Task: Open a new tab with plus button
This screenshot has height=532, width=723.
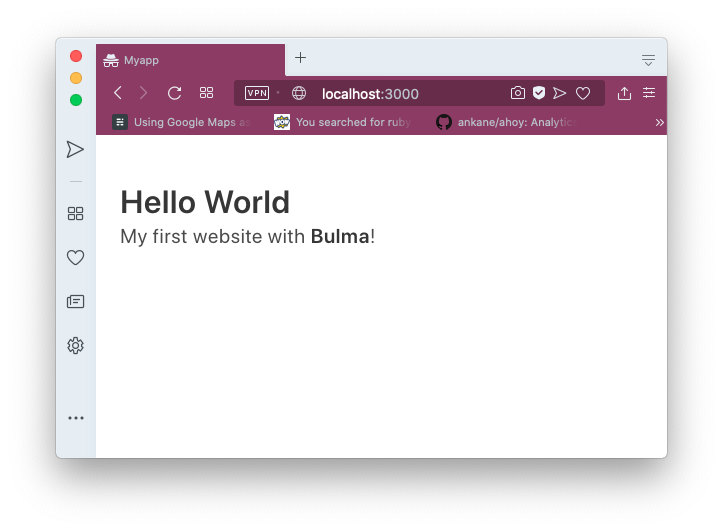Action: tap(300, 58)
